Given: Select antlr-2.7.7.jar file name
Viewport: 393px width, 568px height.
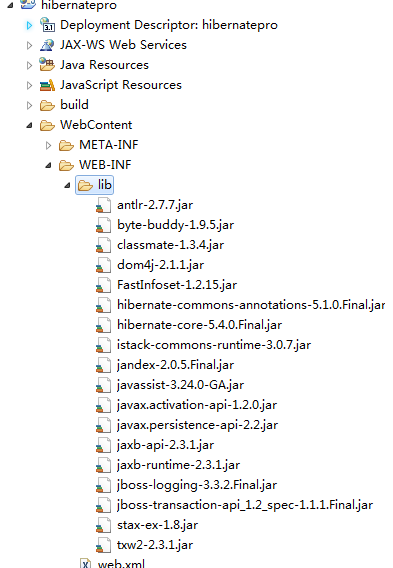Looking at the screenshot, I should pyautogui.click(x=155, y=205).
